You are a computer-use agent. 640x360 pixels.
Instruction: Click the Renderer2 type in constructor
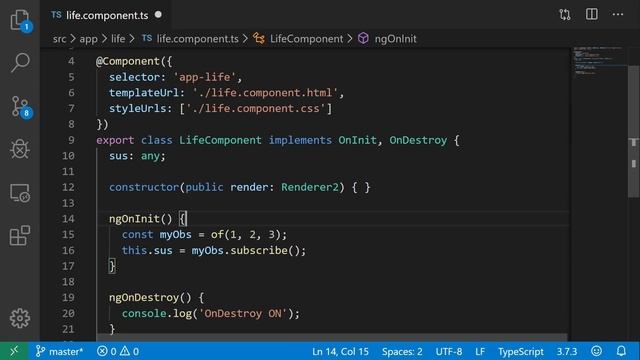[x=310, y=187]
